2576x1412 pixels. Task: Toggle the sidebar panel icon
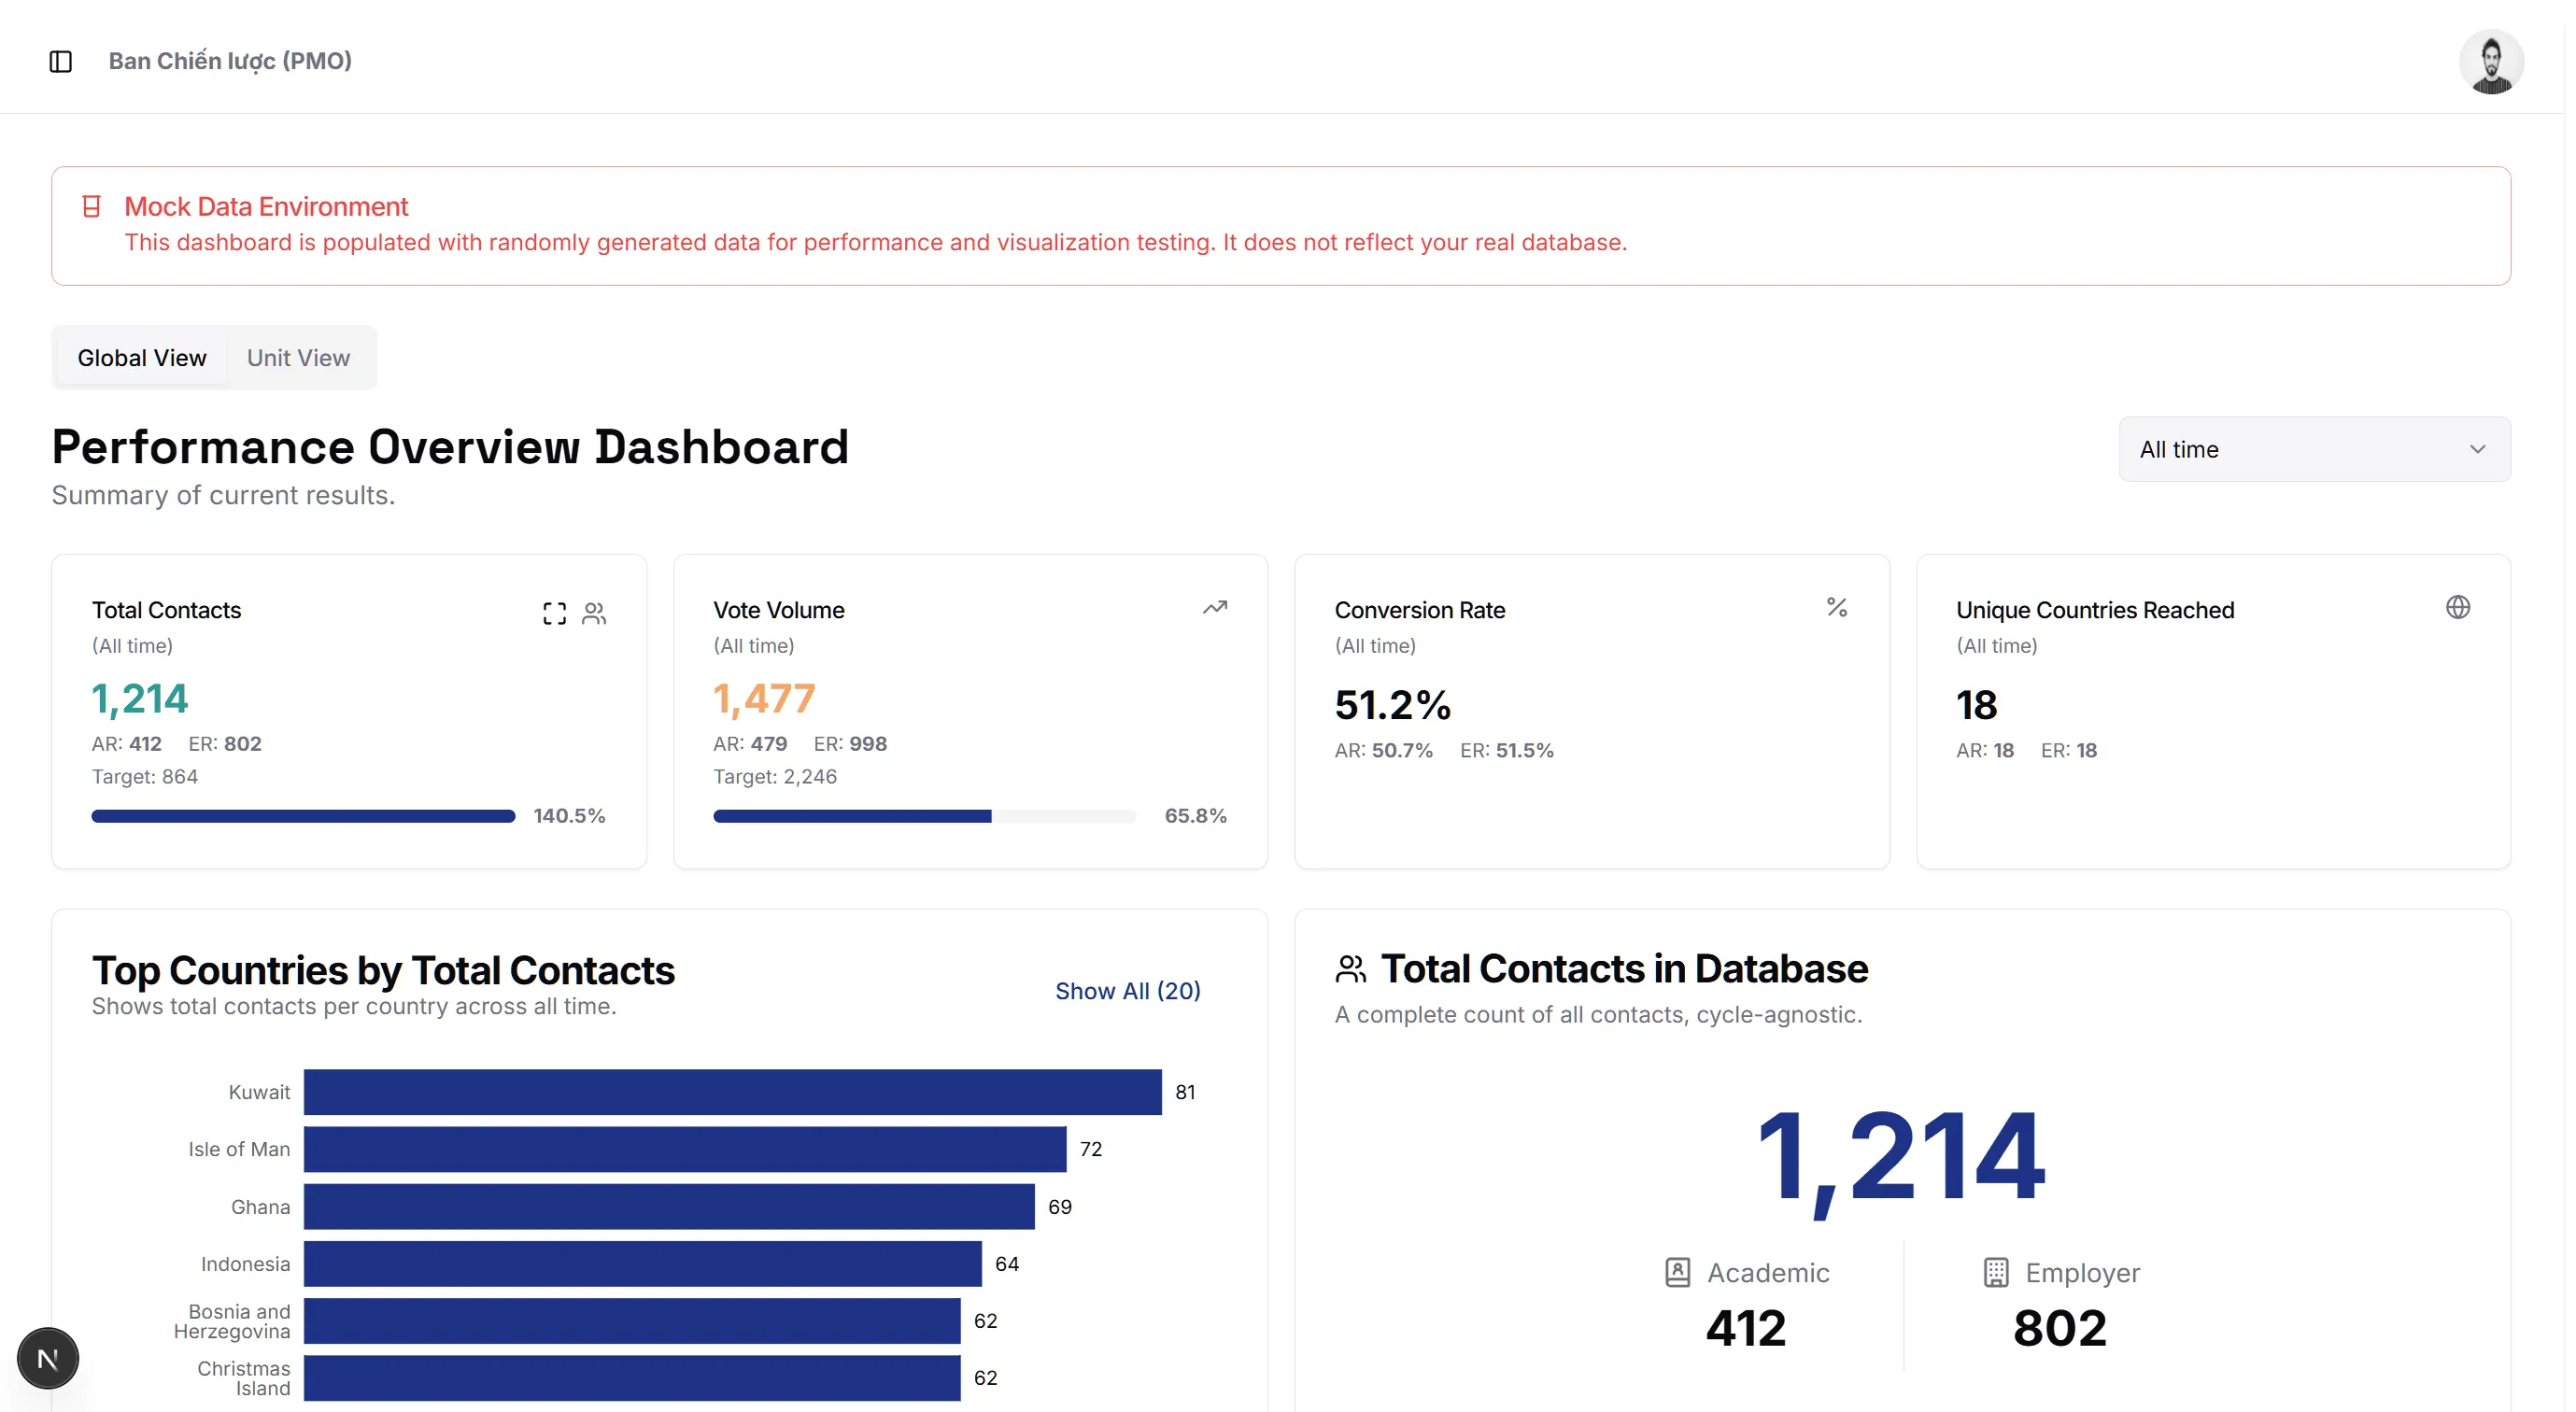click(x=61, y=61)
